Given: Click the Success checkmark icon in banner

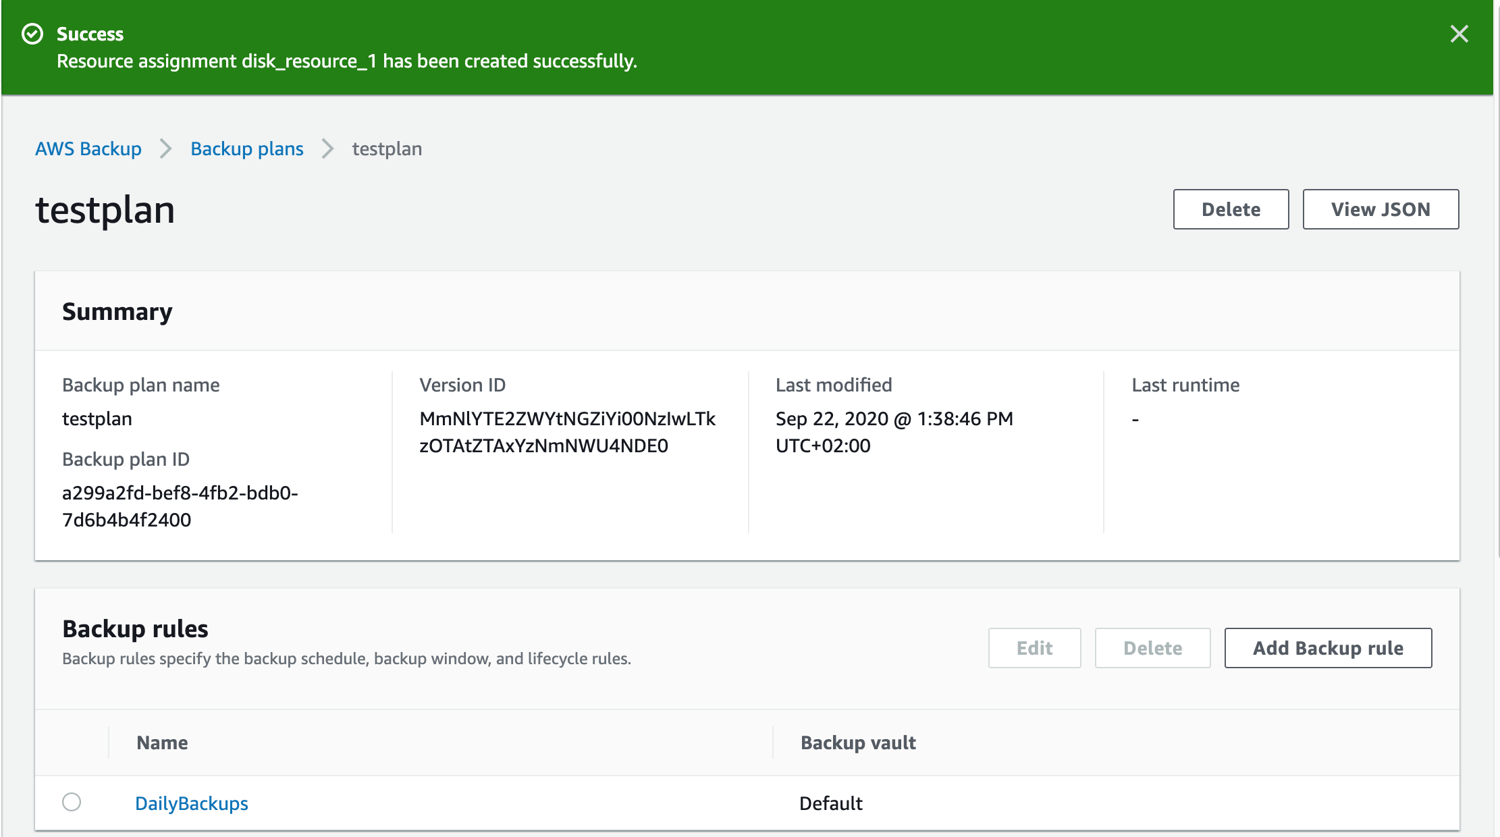Looking at the screenshot, I should point(33,33).
